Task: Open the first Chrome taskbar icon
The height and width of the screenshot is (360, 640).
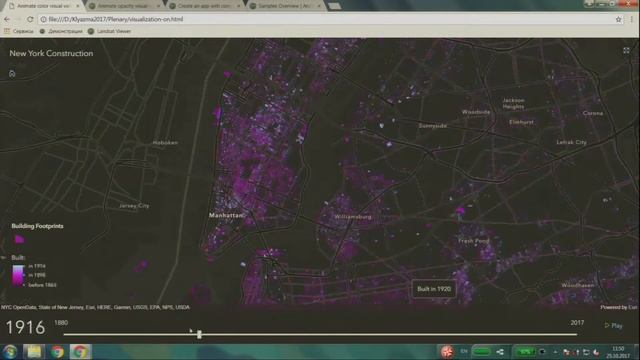Action: click(x=57, y=351)
